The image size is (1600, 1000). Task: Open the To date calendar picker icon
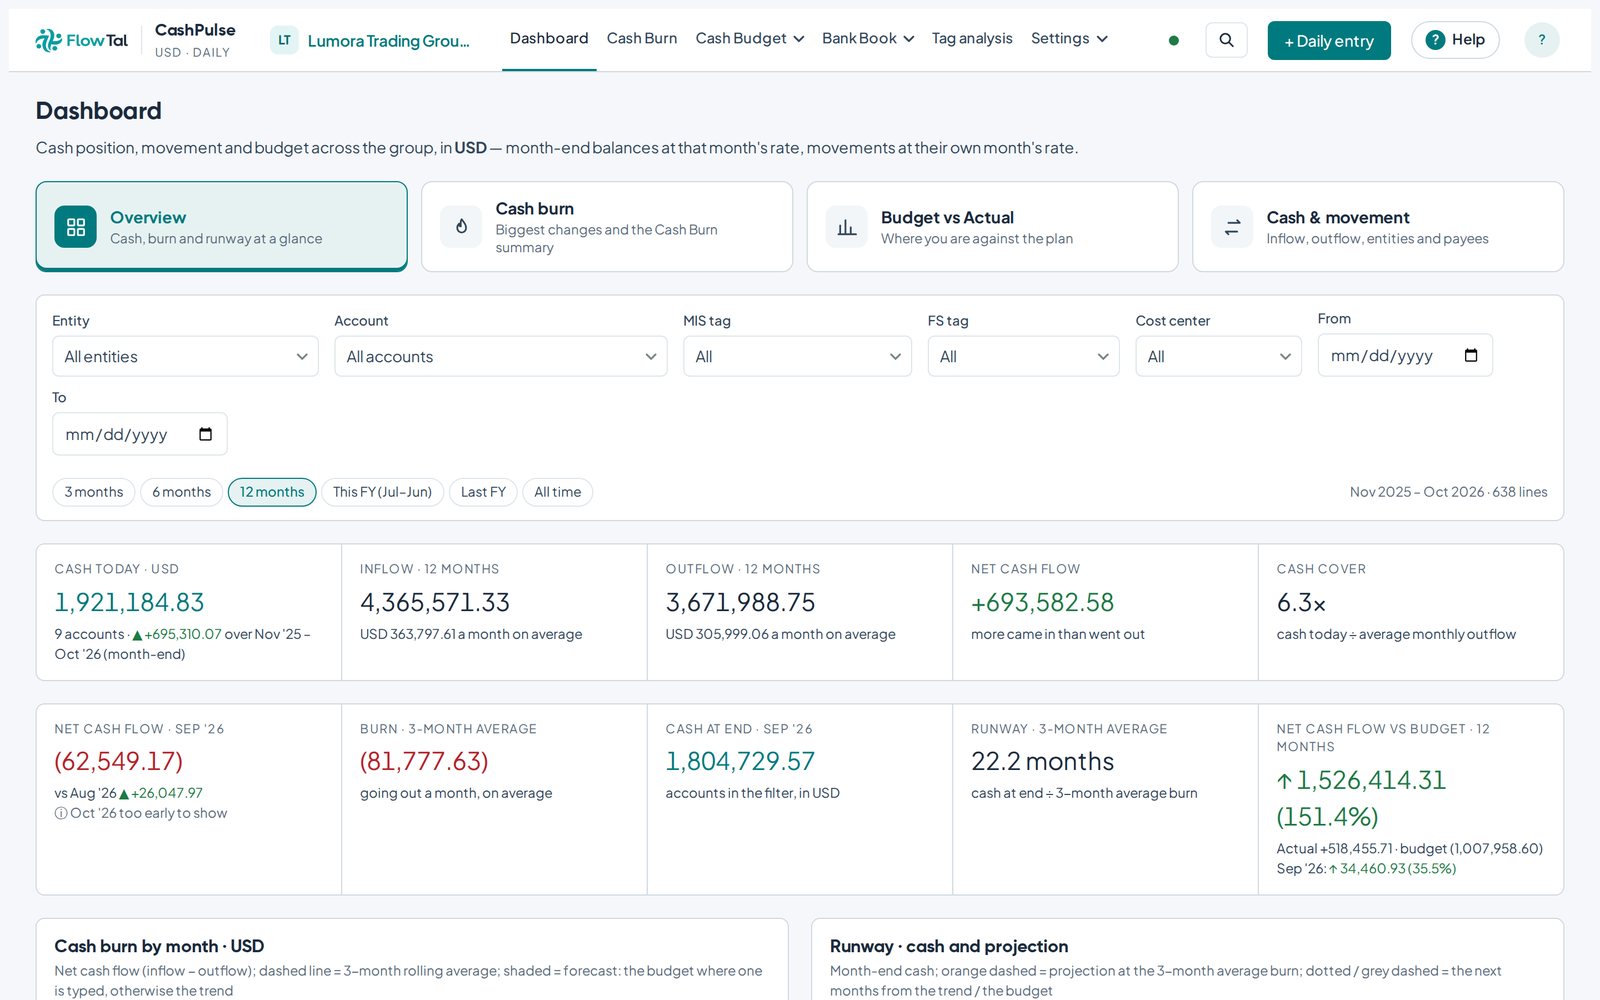pos(205,434)
